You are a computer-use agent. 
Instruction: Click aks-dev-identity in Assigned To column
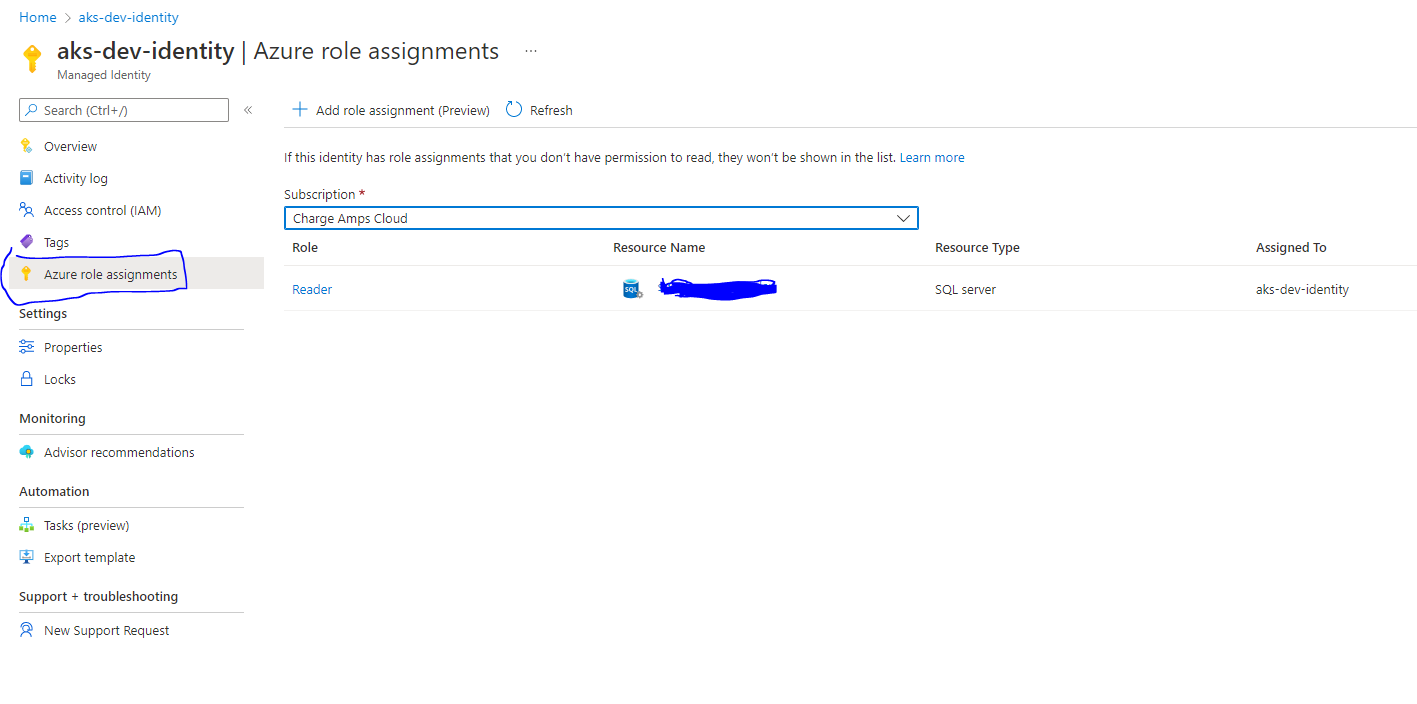pos(1302,289)
